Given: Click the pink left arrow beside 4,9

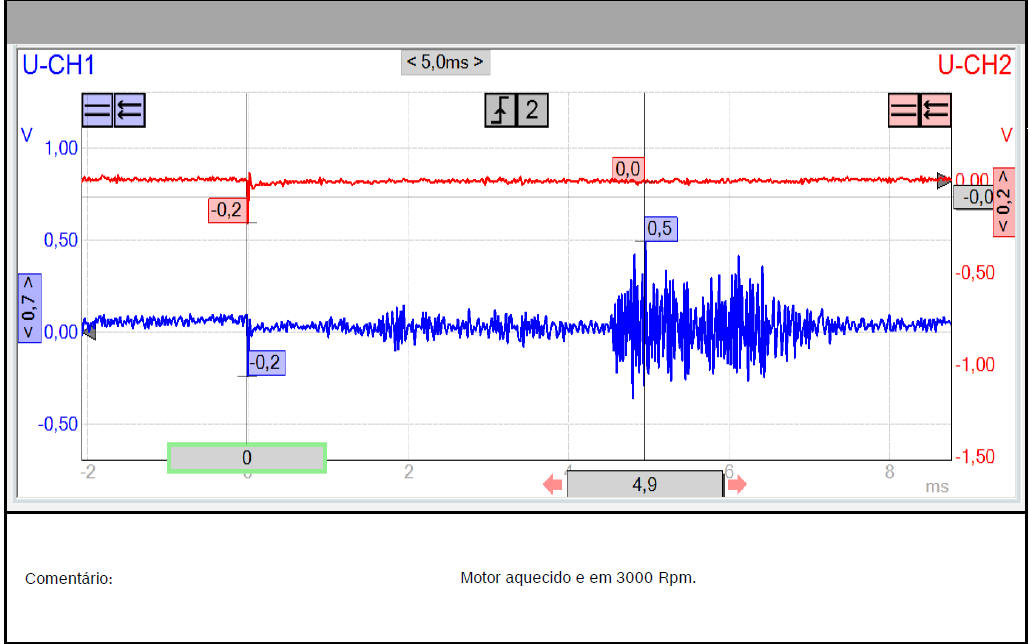Looking at the screenshot, I should 553,485.
